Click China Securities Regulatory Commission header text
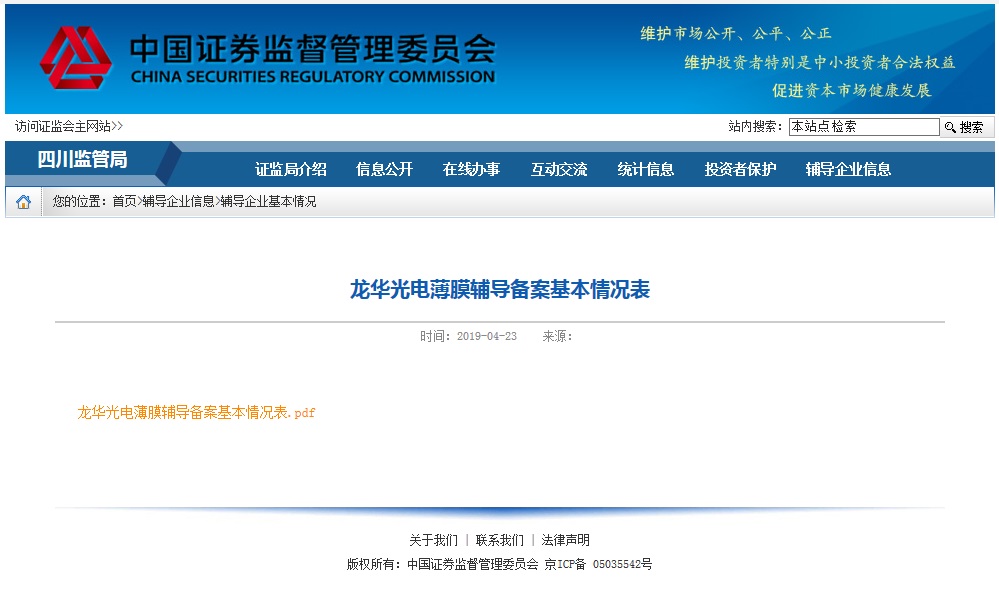The height and width of the screenshot is (599, 999). click(x=313, y=77)
